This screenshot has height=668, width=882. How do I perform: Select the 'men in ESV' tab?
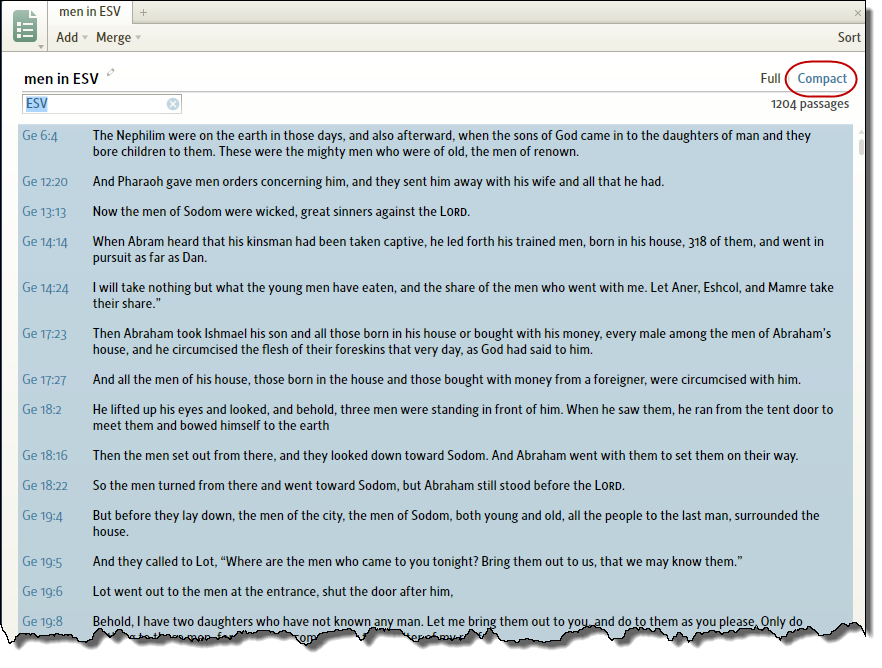[90, 12]
